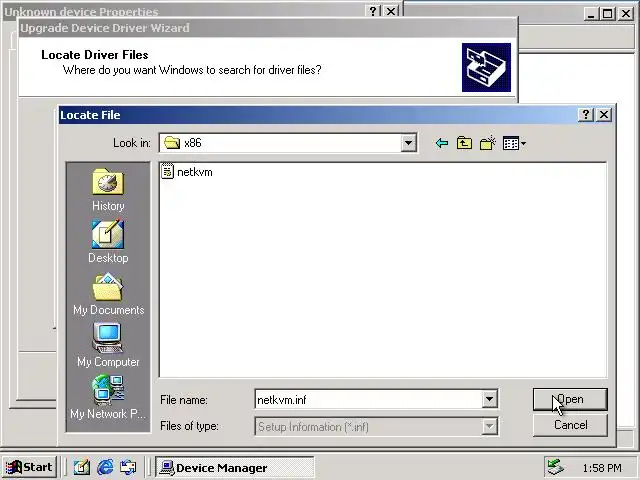Open Outlook Express quick launch icon
Image resolution: width=640 pixels, height=480 pixels.
pos(128,467)
